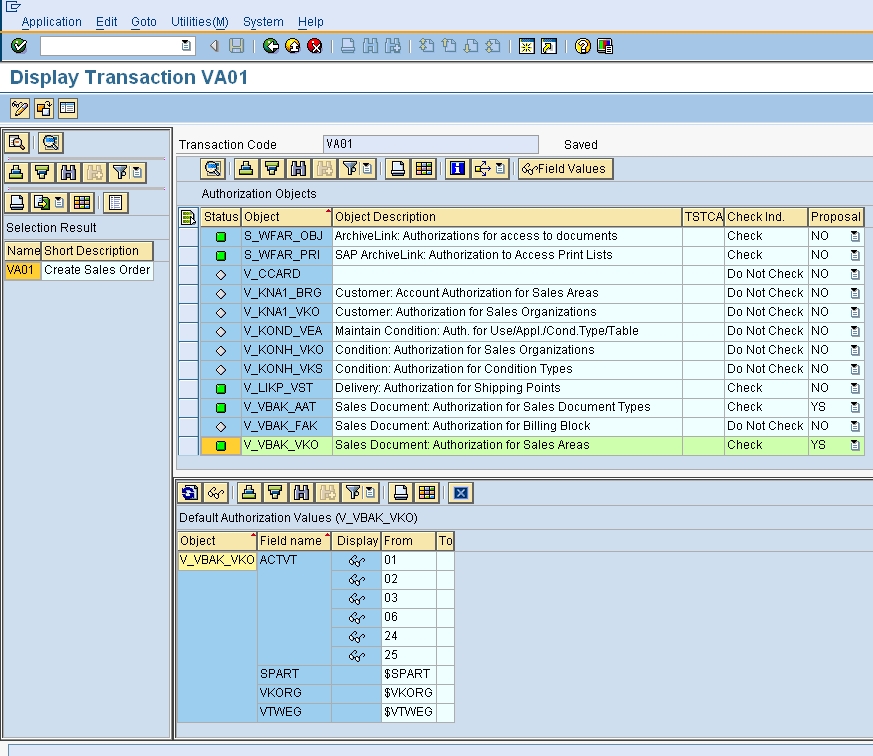Select row of V_VBAK_AAT using row selector
Screen dimensions: 873x756
pos(188,407)
